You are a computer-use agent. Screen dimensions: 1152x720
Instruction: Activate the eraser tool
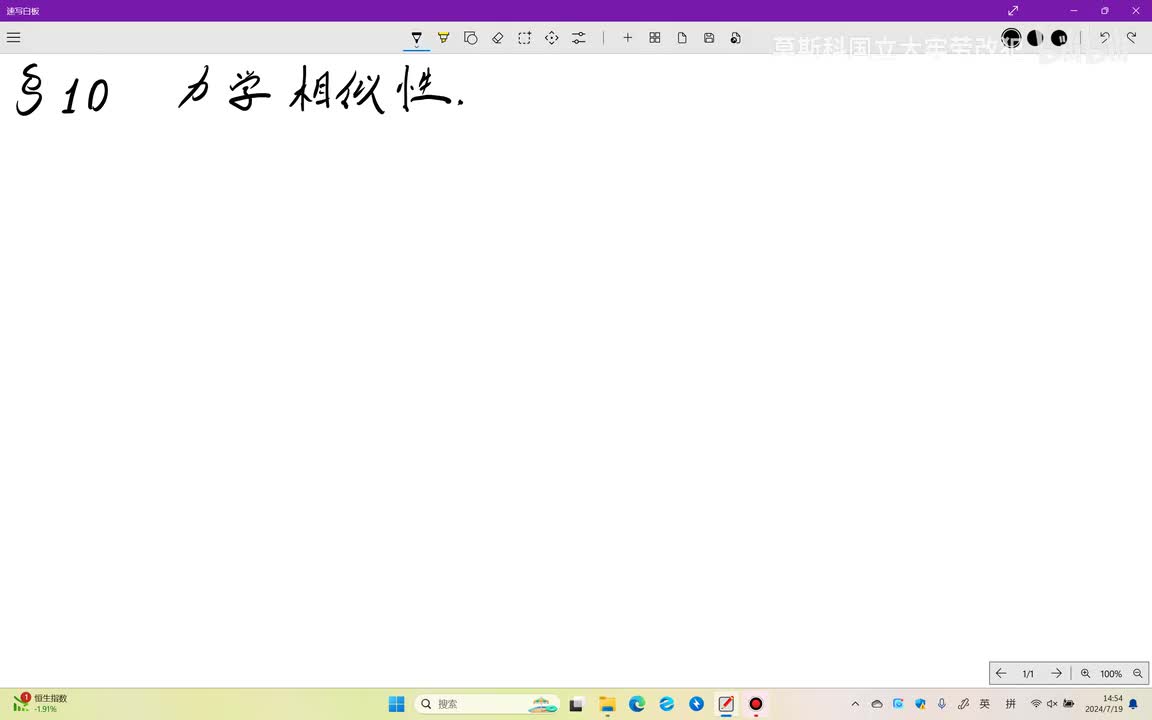pyautogui.click(x=497, y=37)
